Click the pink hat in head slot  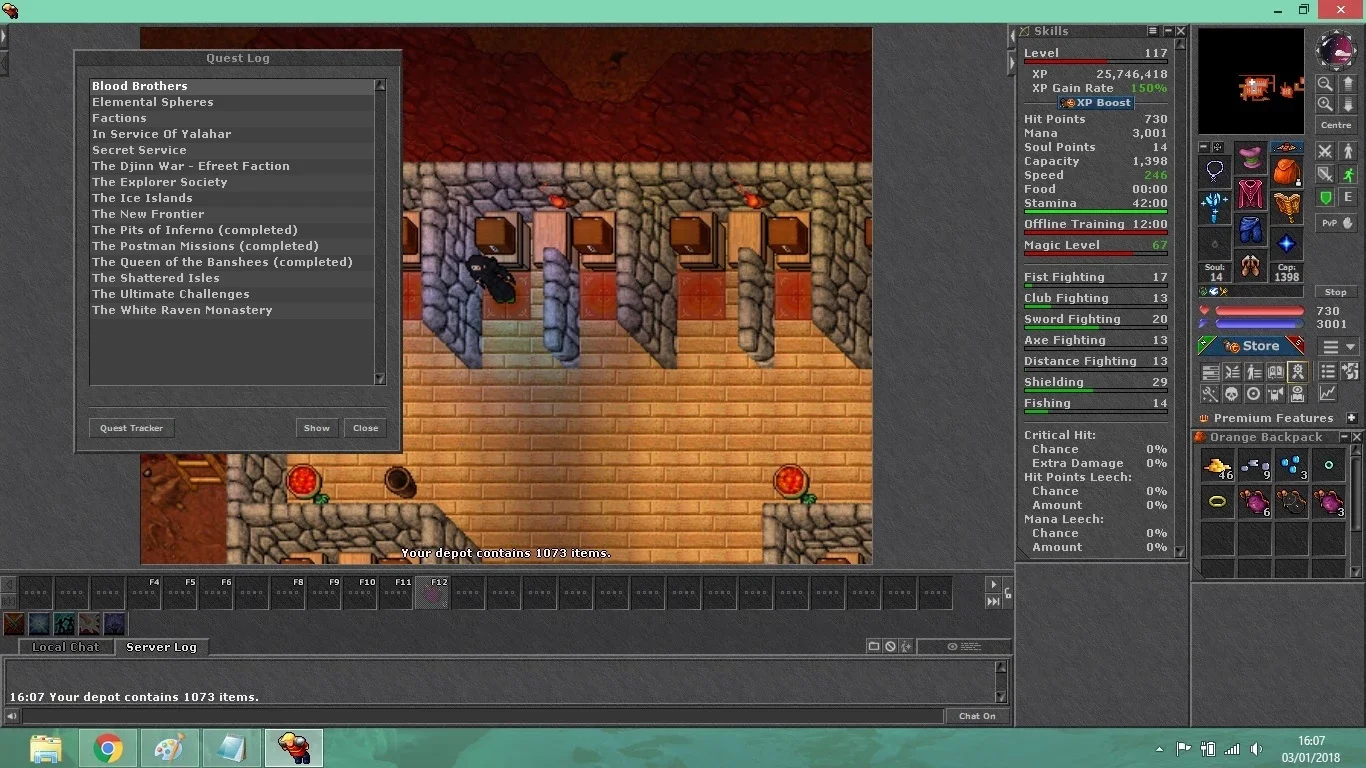[x=1250, y=157]
